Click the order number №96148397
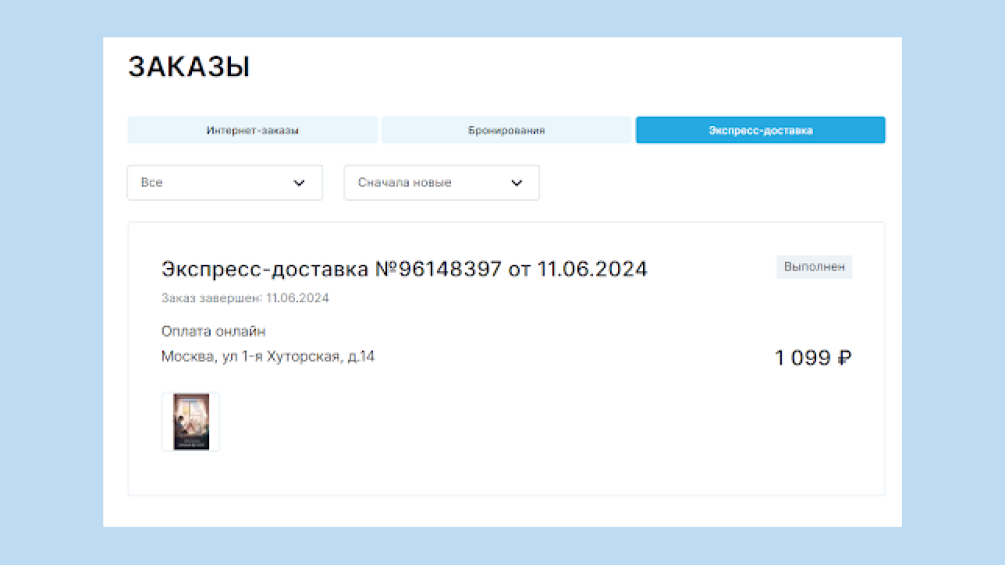This screenshot has height=565, width=1005. tap(438, 269)
